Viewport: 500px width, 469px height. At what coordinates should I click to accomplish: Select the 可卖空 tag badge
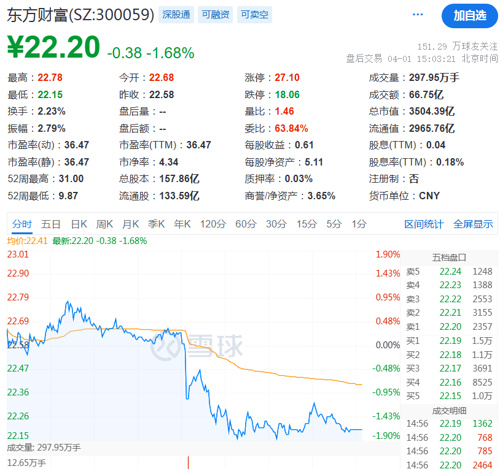coord(255,15)
